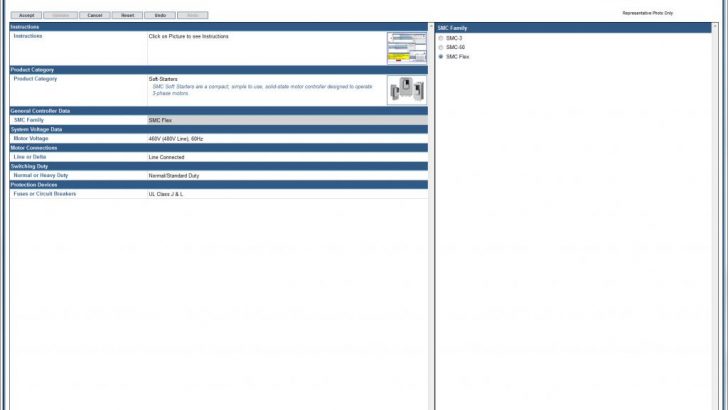Click the Accept button
This screenshot has height=410, width=728.
[27, 15]
